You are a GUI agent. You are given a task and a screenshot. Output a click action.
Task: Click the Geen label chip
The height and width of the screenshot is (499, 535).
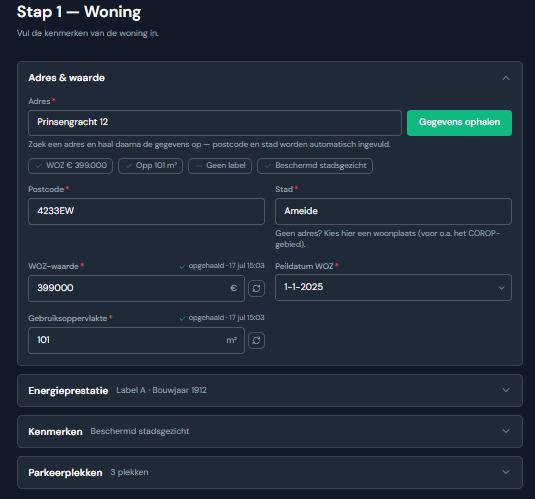[x=220, y=166]
